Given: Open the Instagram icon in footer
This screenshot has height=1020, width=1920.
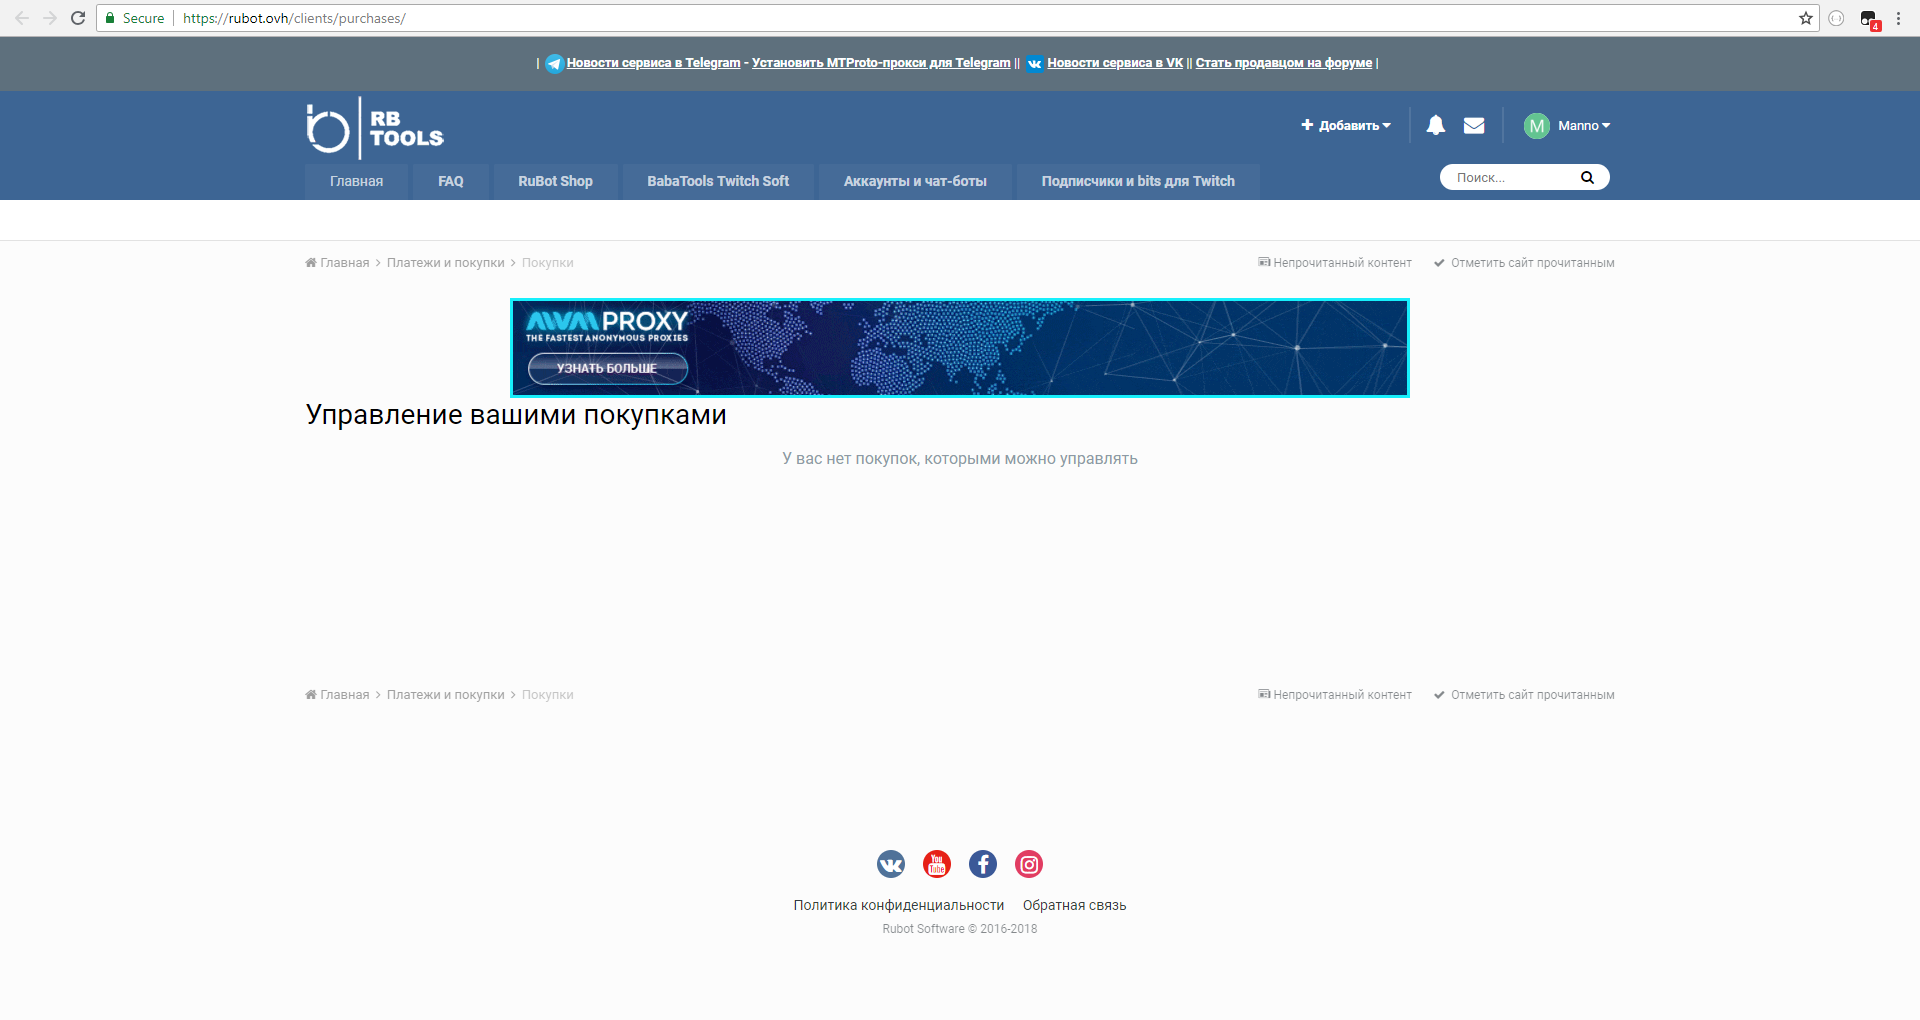Looking at the screenshot, I should click(1029, 864).
